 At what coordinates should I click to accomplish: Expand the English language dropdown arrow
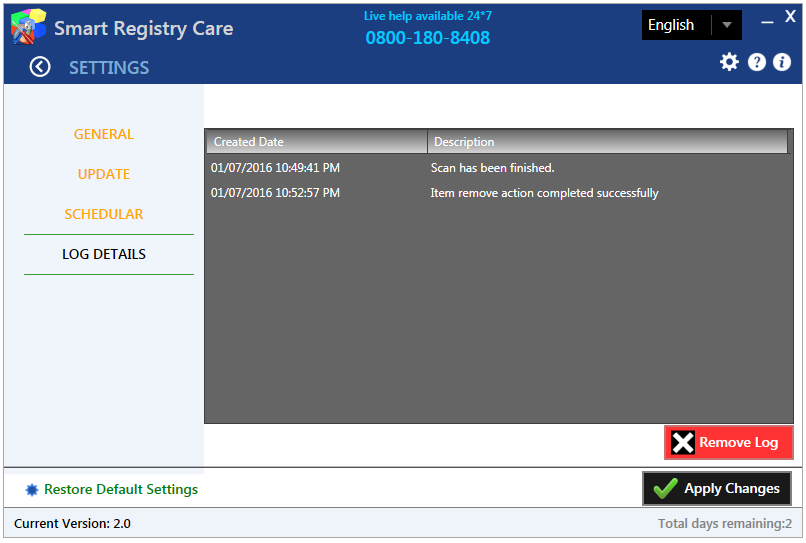(x=726, y=25)
